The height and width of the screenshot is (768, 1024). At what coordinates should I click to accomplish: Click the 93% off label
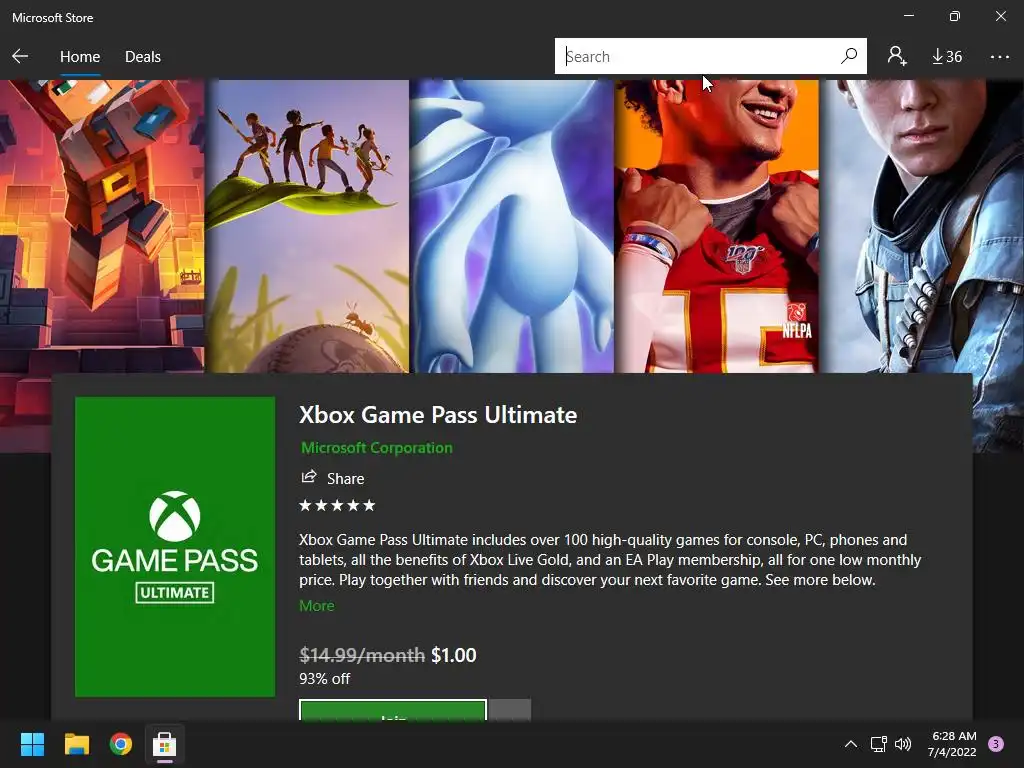pos(325,679)
